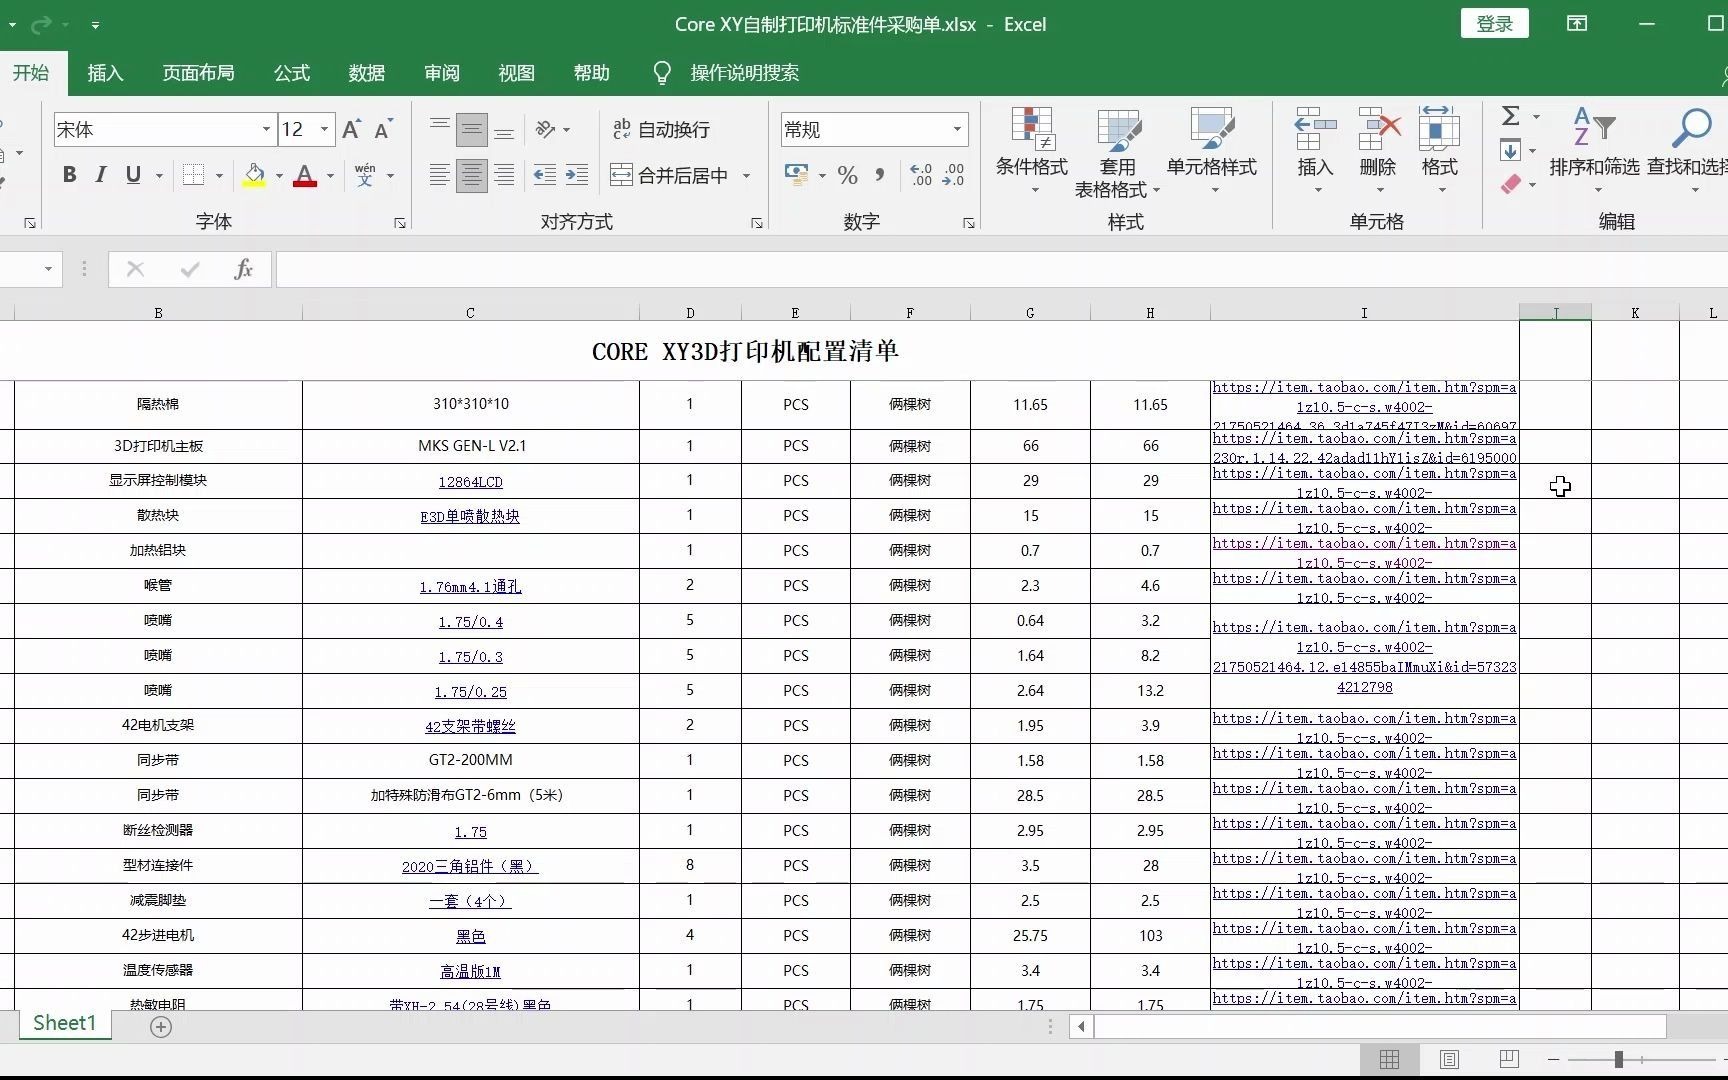Expand merge and center dropdown arrow
The height and width of the screenshot is (1080, 1728).
(x=746, y=175)
